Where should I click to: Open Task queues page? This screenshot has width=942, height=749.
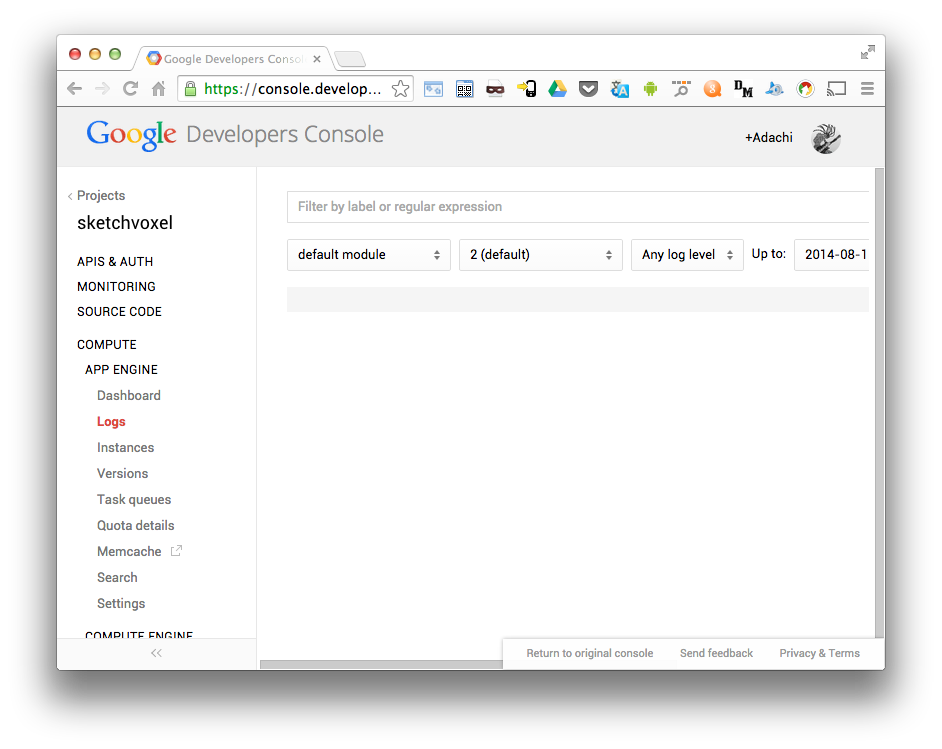tap(134, 499)
